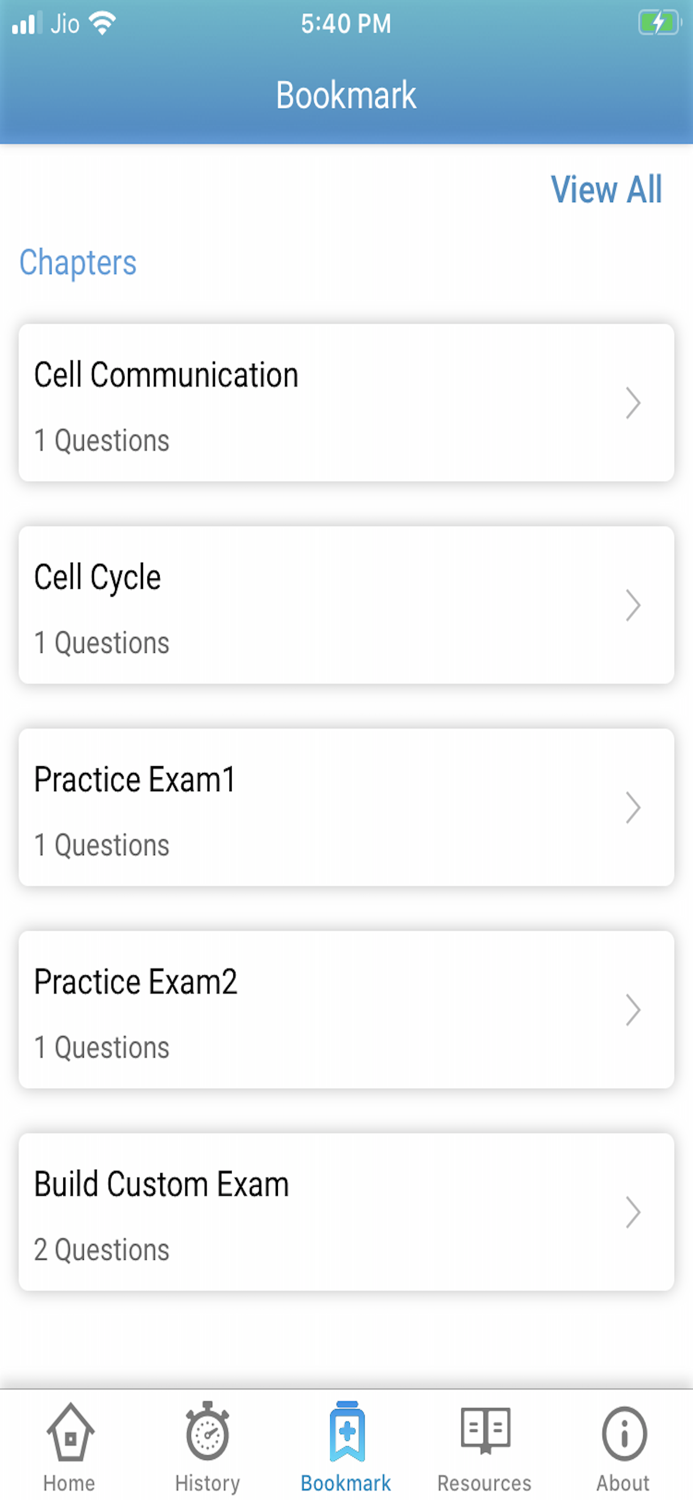Open the View All link

(606, 189)
